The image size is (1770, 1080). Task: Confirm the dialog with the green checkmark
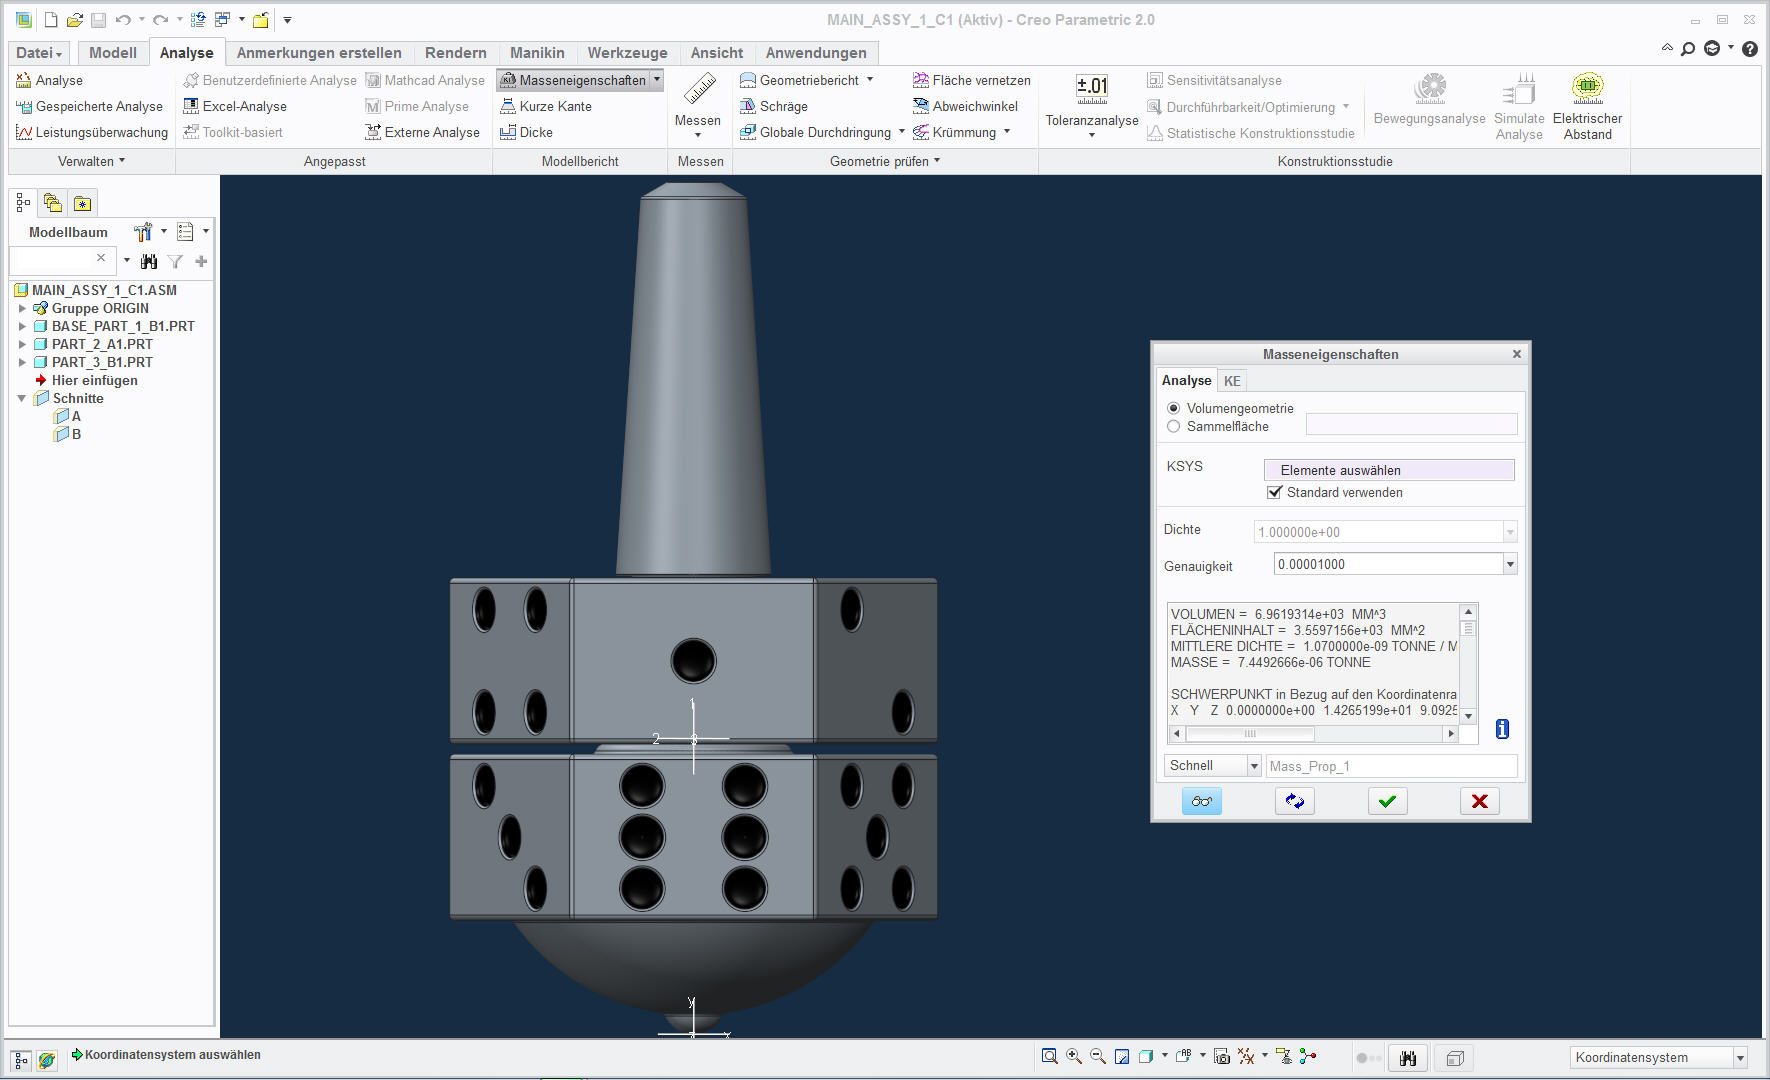click(x=1387, y=801)
